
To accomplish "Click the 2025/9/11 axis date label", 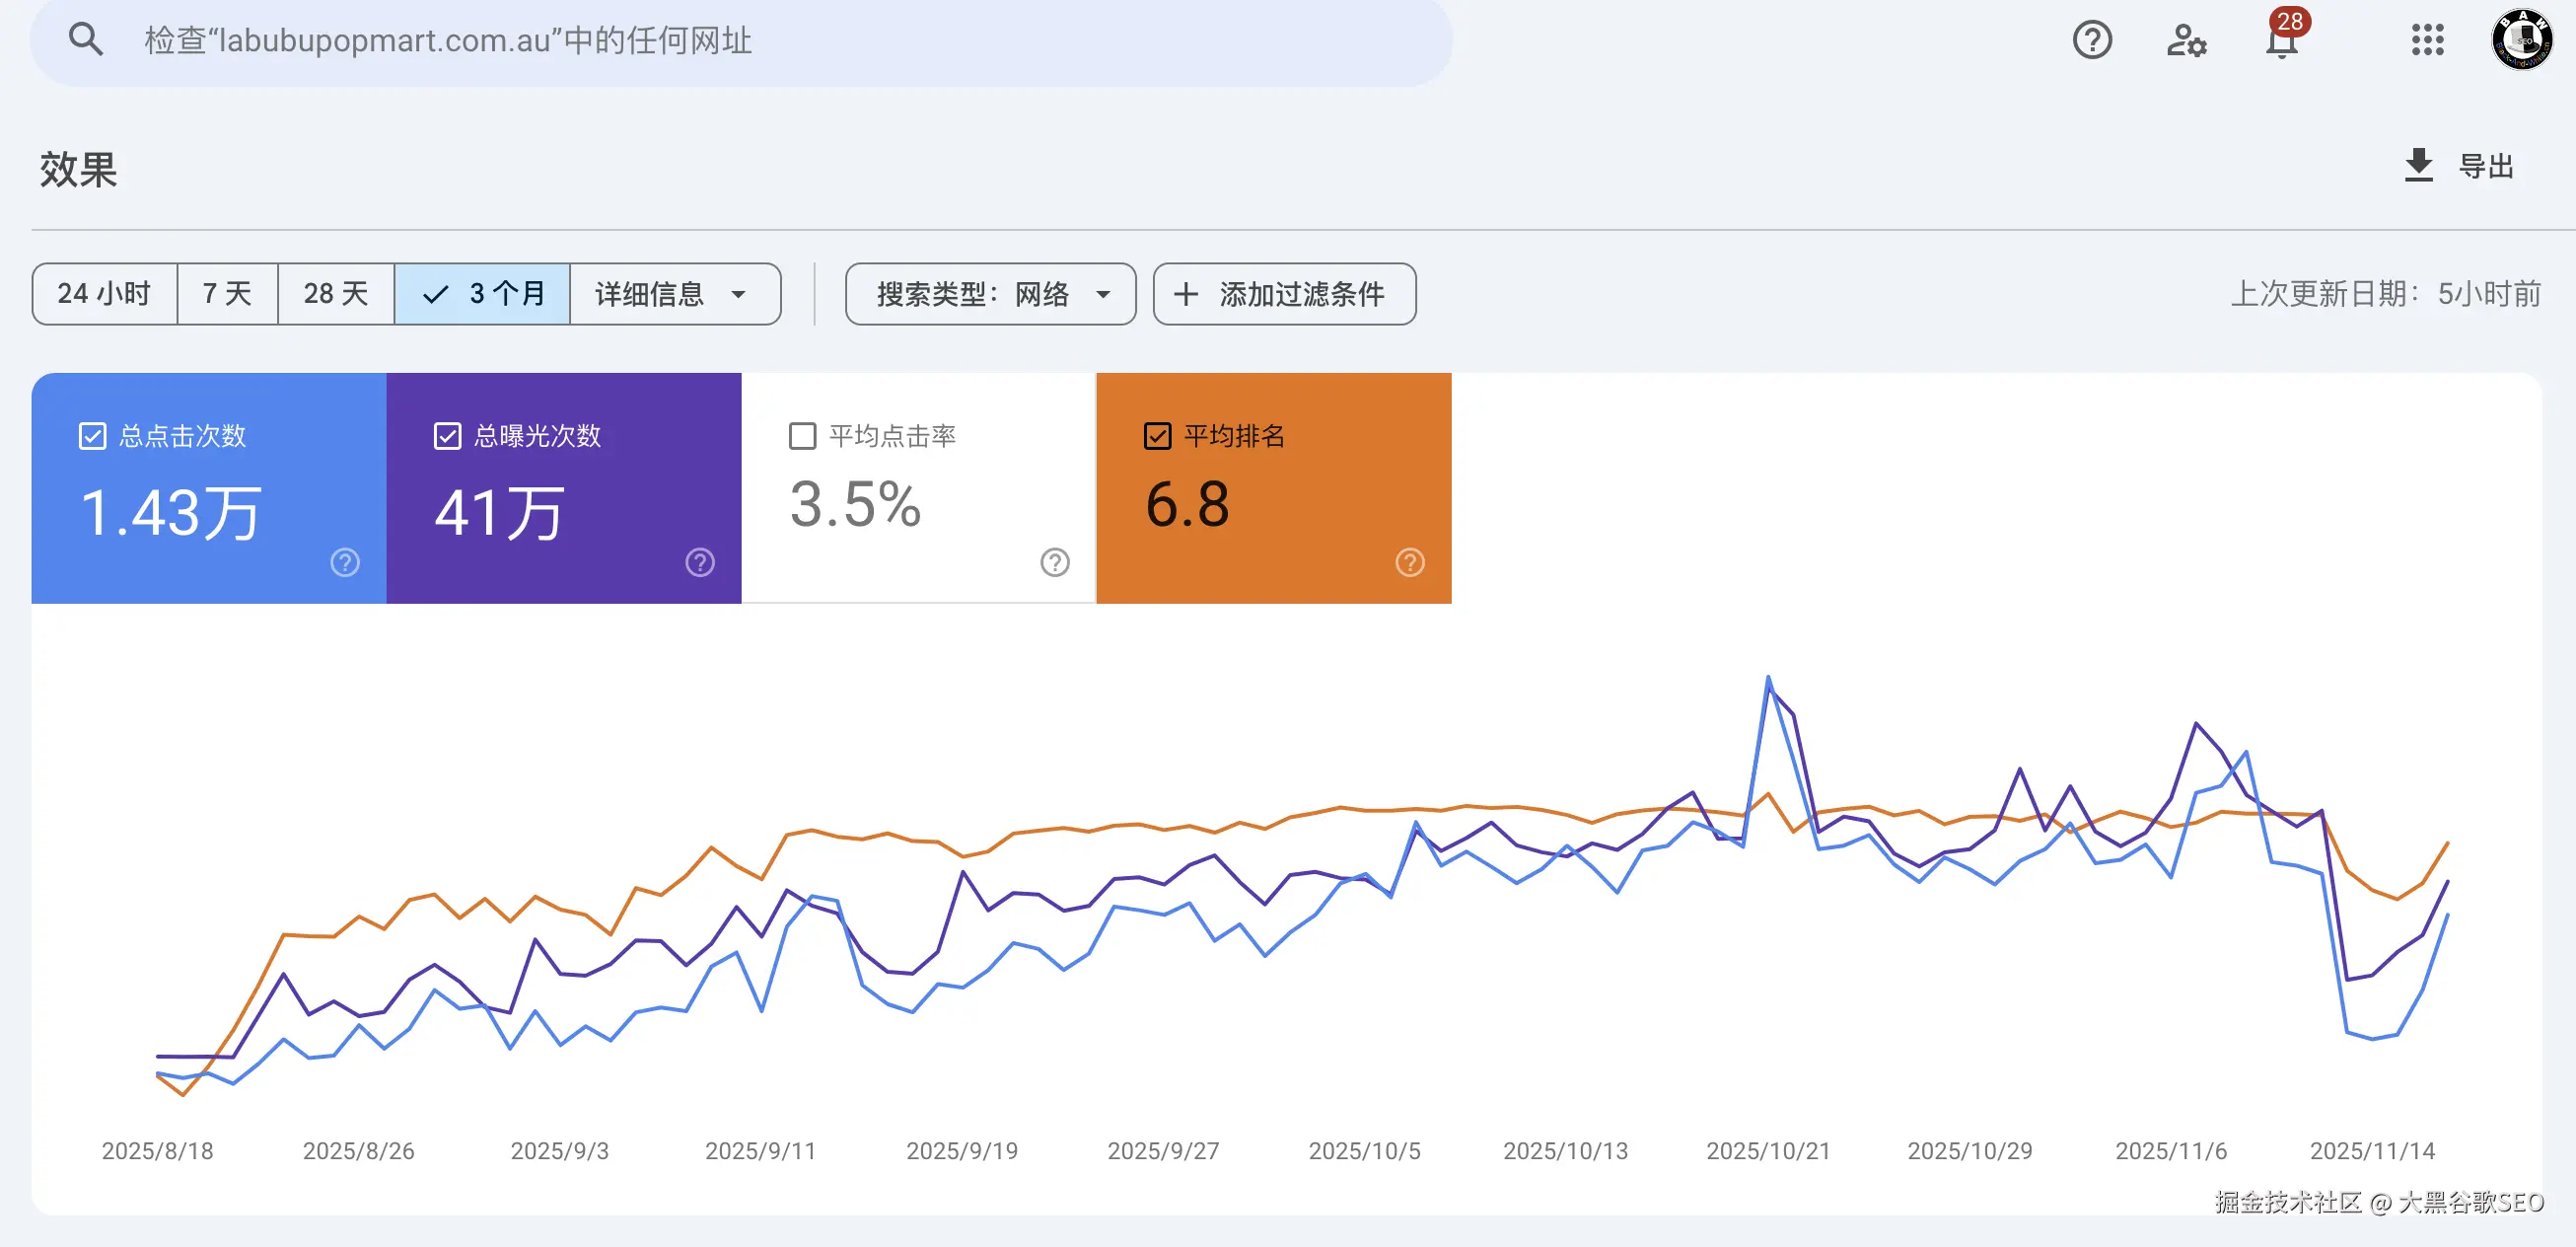I will (761, 1151).
